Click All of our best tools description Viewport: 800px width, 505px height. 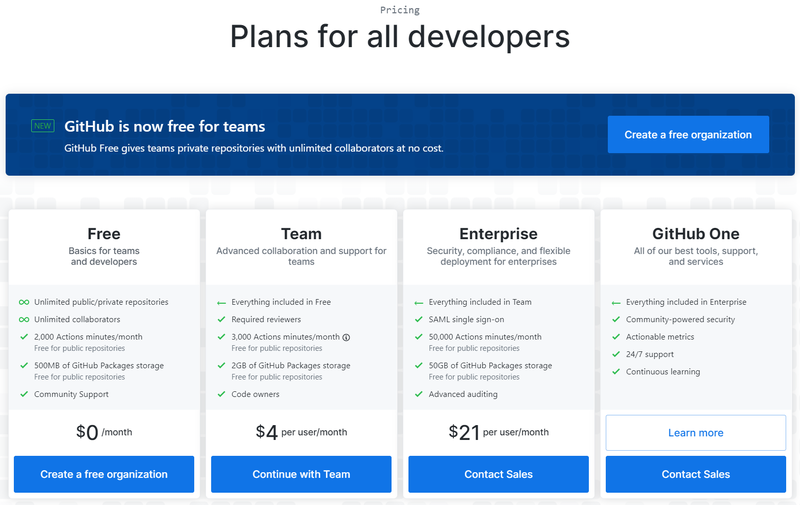pos(696,256)
